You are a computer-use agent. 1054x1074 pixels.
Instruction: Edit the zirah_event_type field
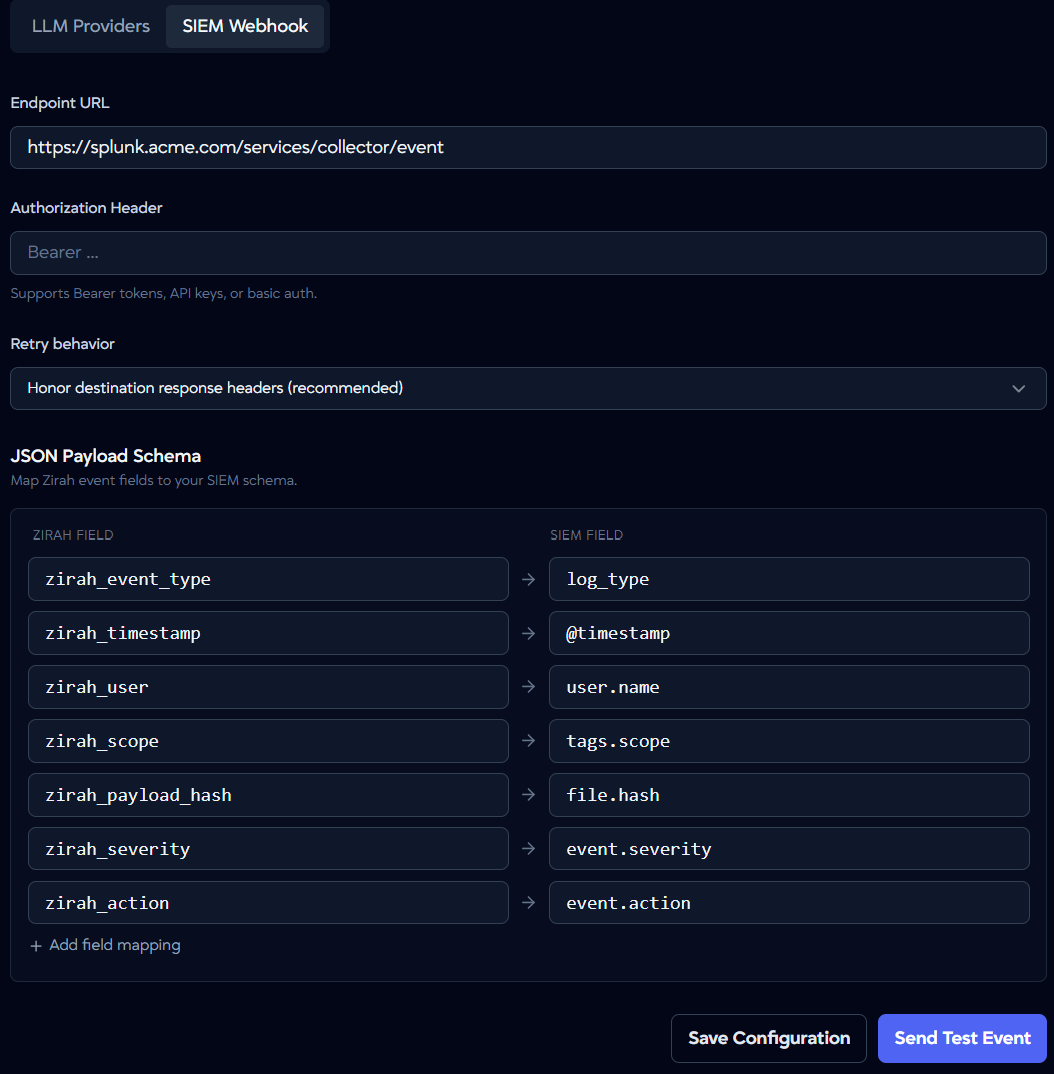[268, 579]
